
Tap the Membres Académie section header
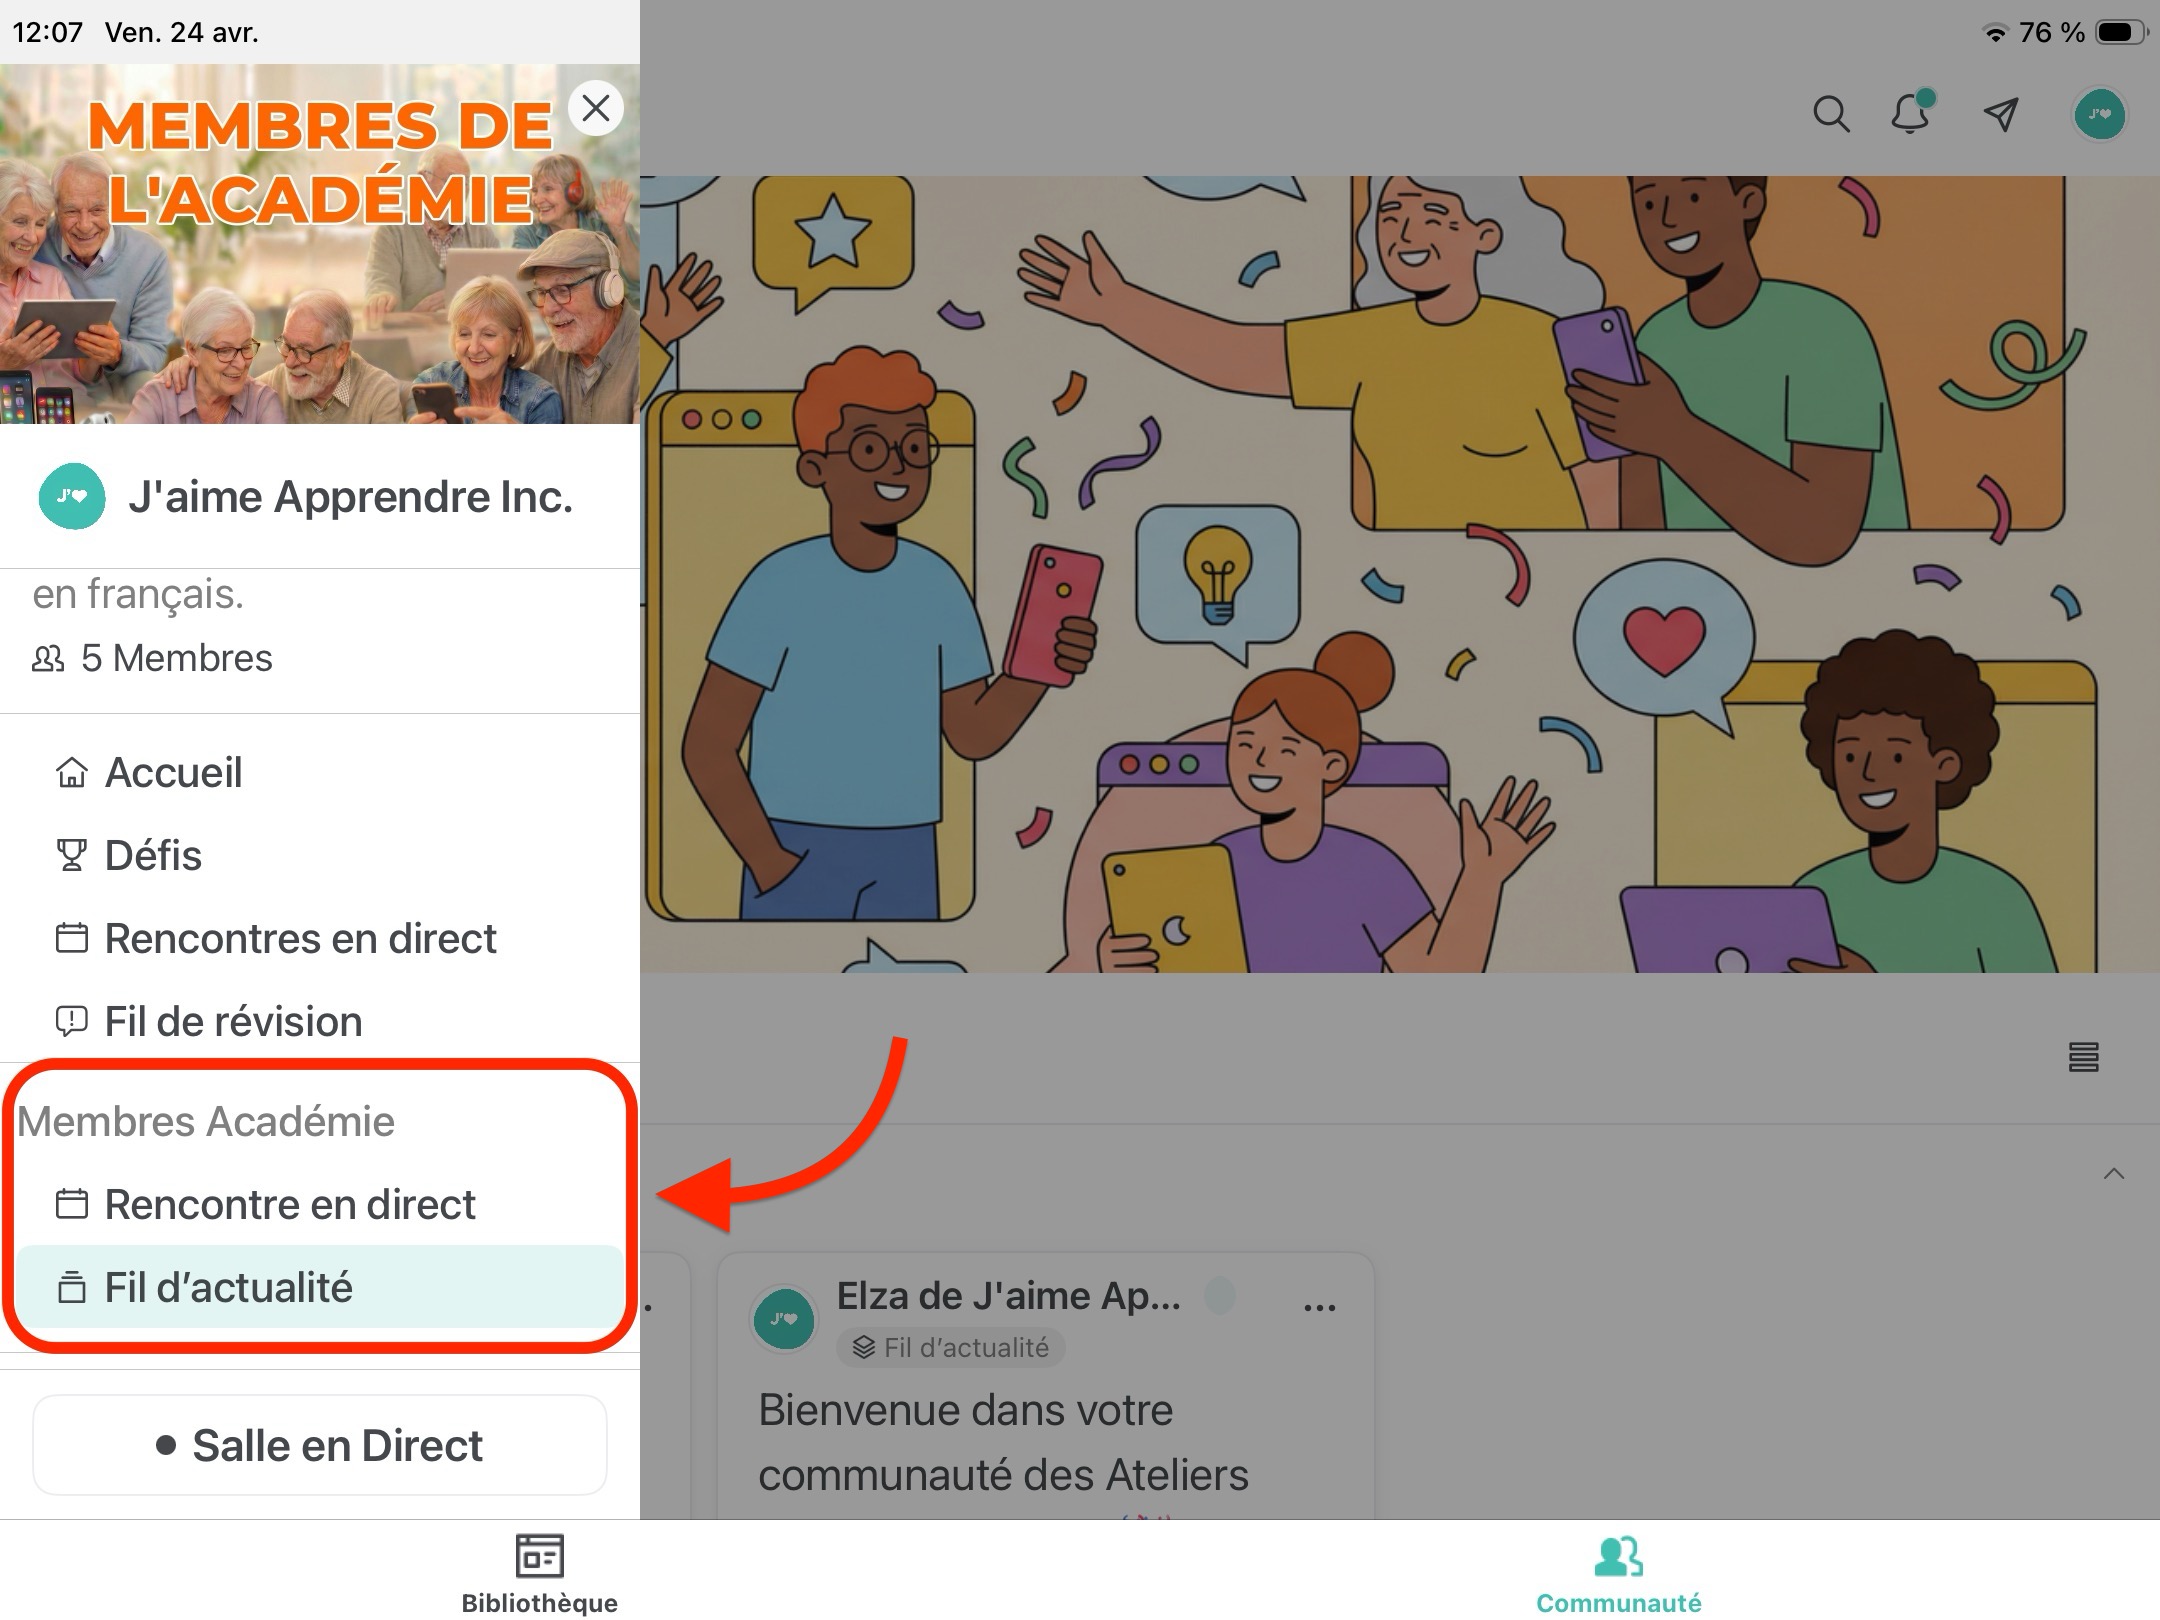(x=206, y=1121)
